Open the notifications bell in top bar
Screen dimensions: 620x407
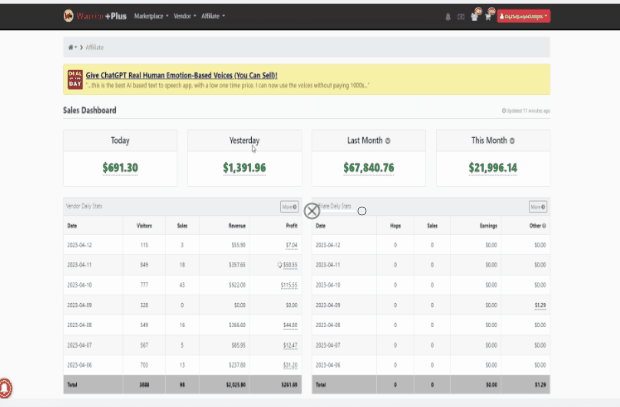point(447,16)
